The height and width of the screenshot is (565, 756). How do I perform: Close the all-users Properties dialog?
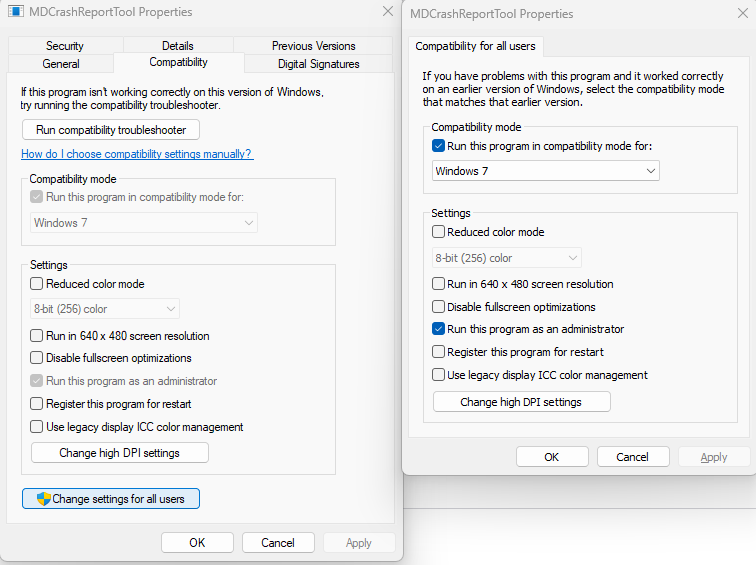pos(740,14)
